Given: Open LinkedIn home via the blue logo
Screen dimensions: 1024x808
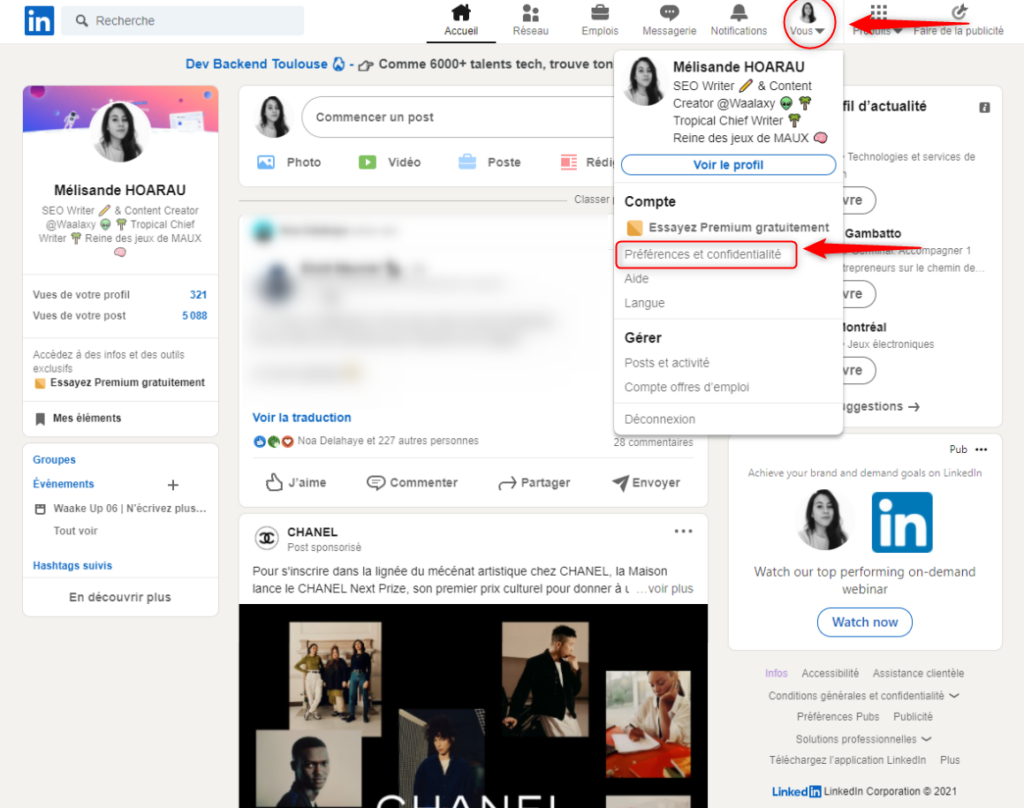Looking at the screenshot, I should tap(38, 20).
